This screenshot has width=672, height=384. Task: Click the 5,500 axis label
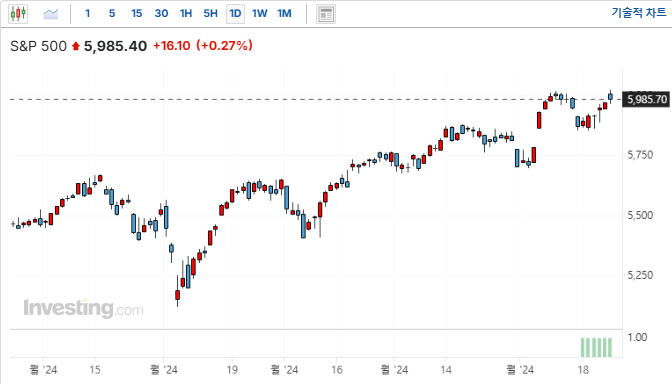pyautogui.click(x=640, y=215)
